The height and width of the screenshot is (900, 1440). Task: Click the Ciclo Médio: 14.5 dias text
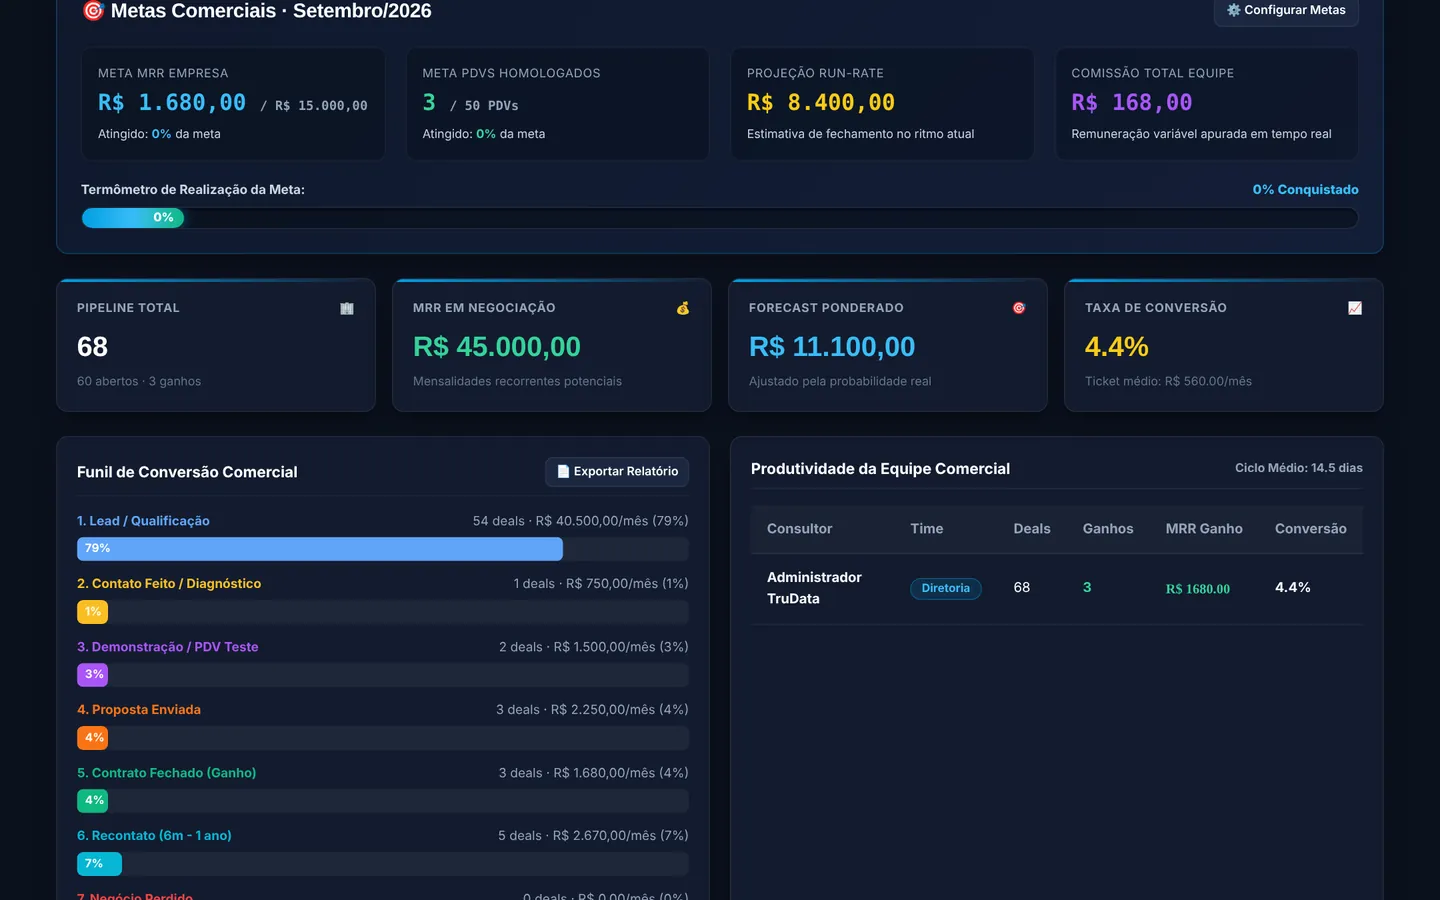coord(1299,468)
